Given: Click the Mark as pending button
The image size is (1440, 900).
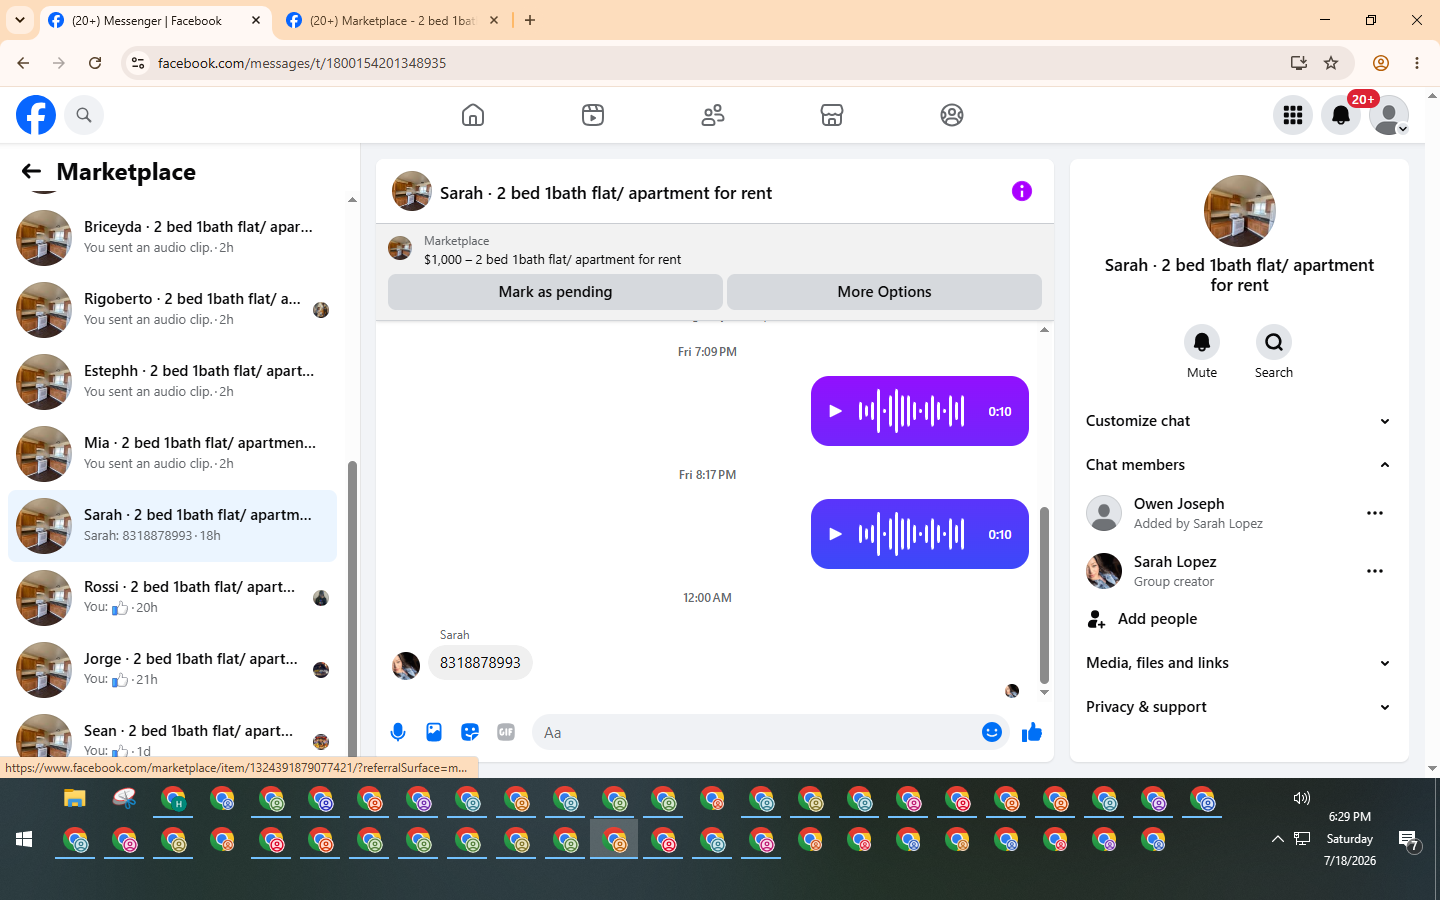Looking at the screenshot, I should [555, 292].
